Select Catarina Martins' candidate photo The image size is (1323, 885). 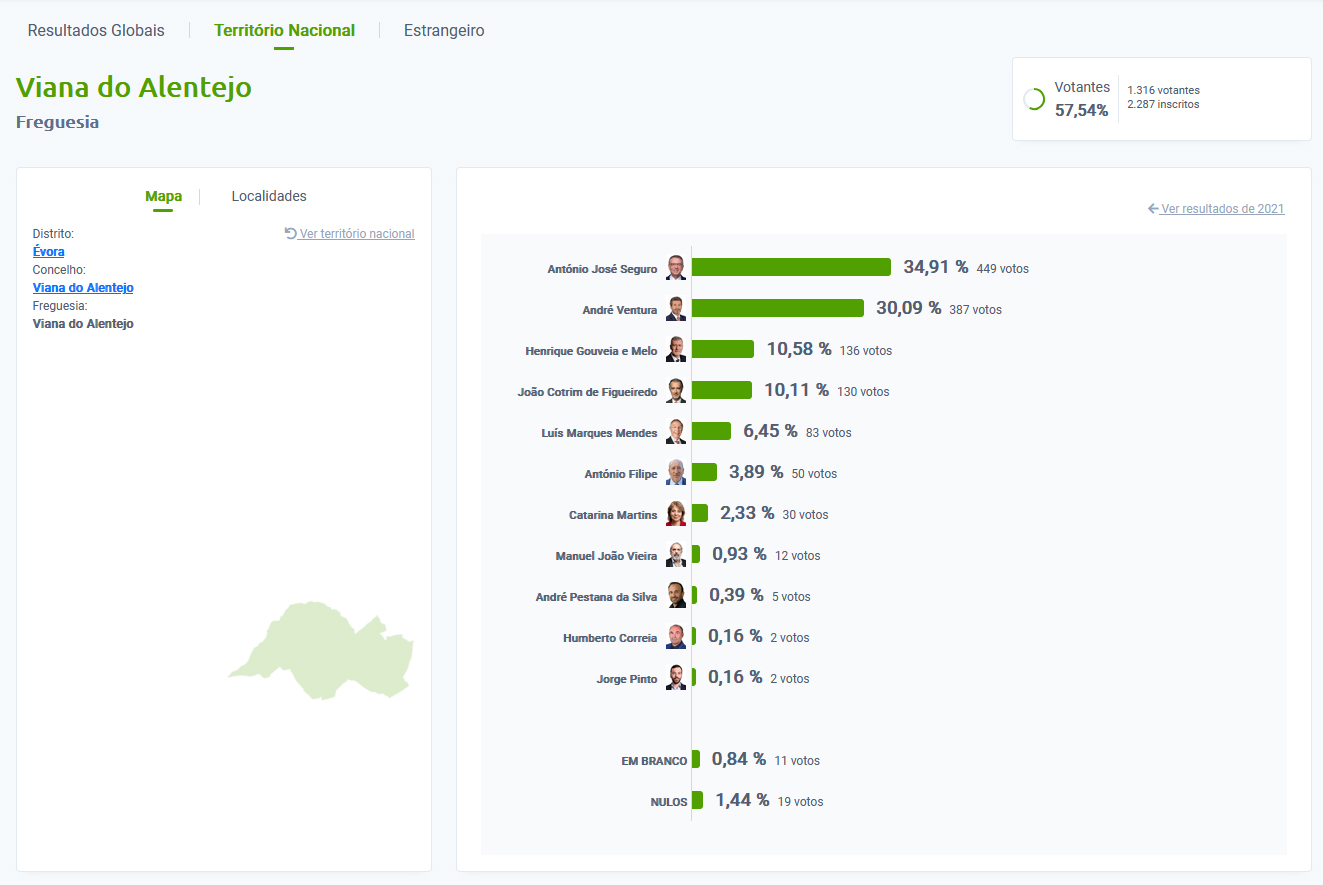coord(677,514)
